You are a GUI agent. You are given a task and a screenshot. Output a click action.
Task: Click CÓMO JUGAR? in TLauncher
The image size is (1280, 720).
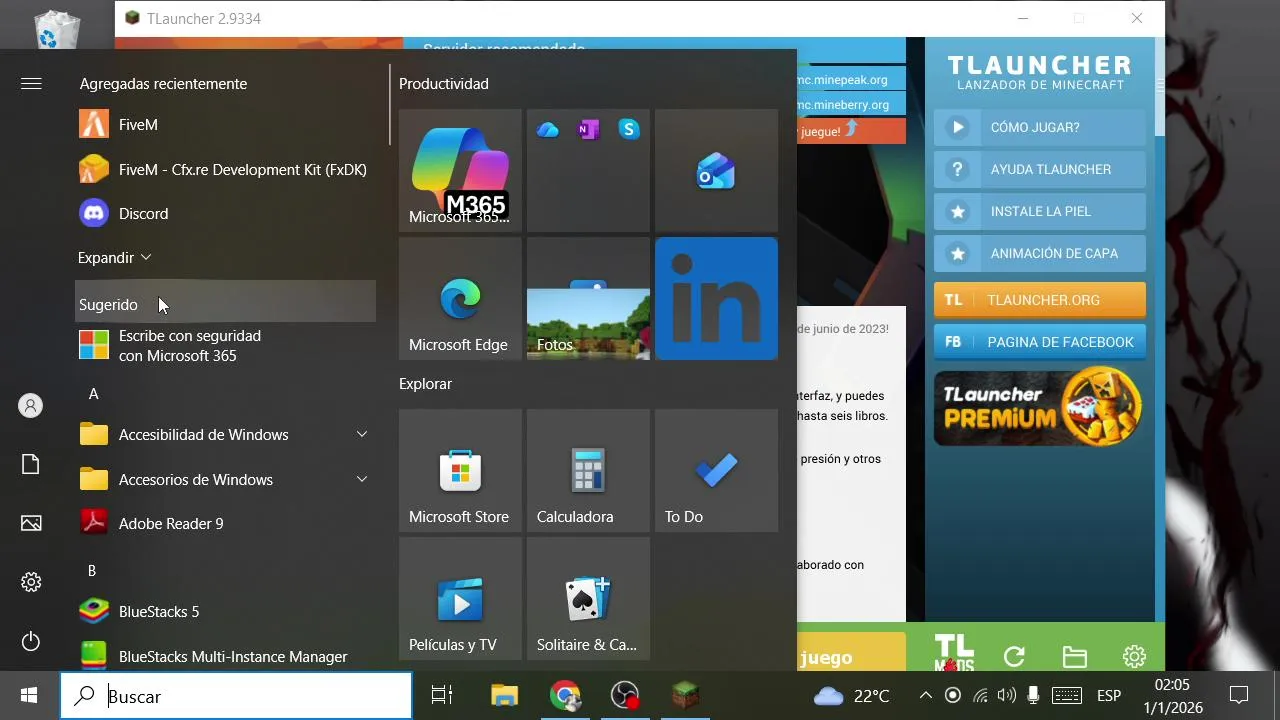pos(1040,128)
